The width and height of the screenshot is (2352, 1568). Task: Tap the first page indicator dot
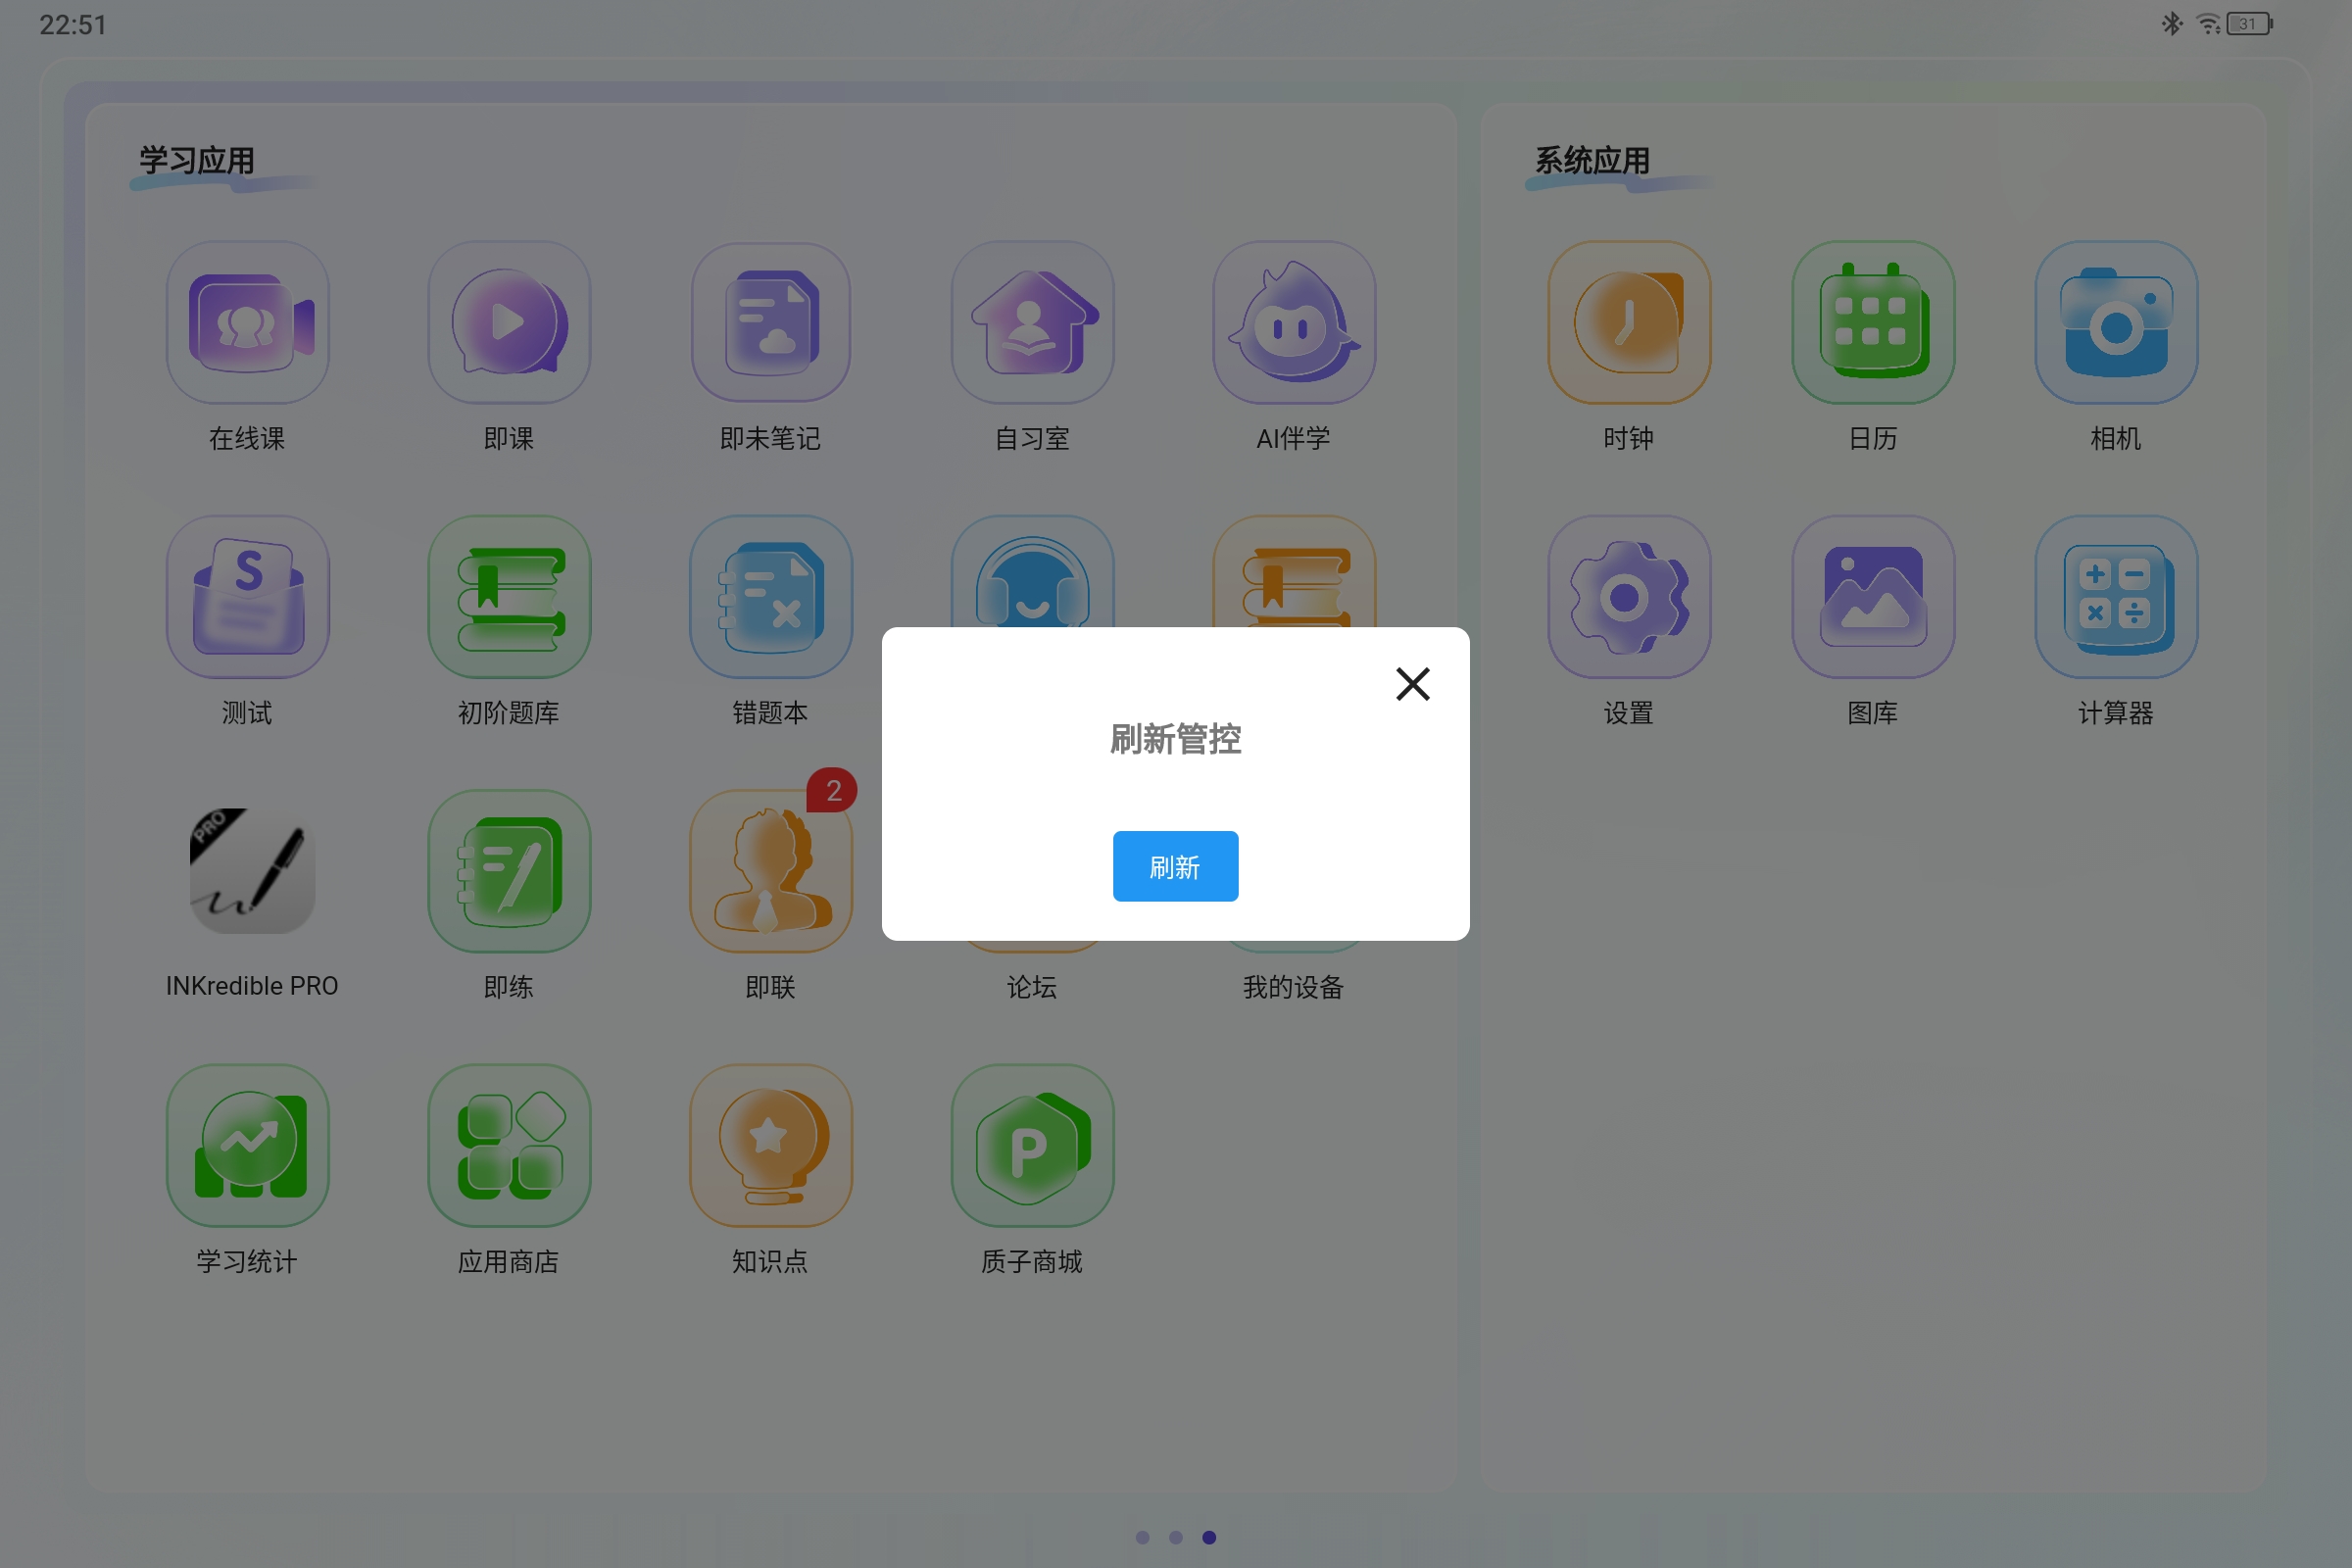(x=1142, y=1537)
